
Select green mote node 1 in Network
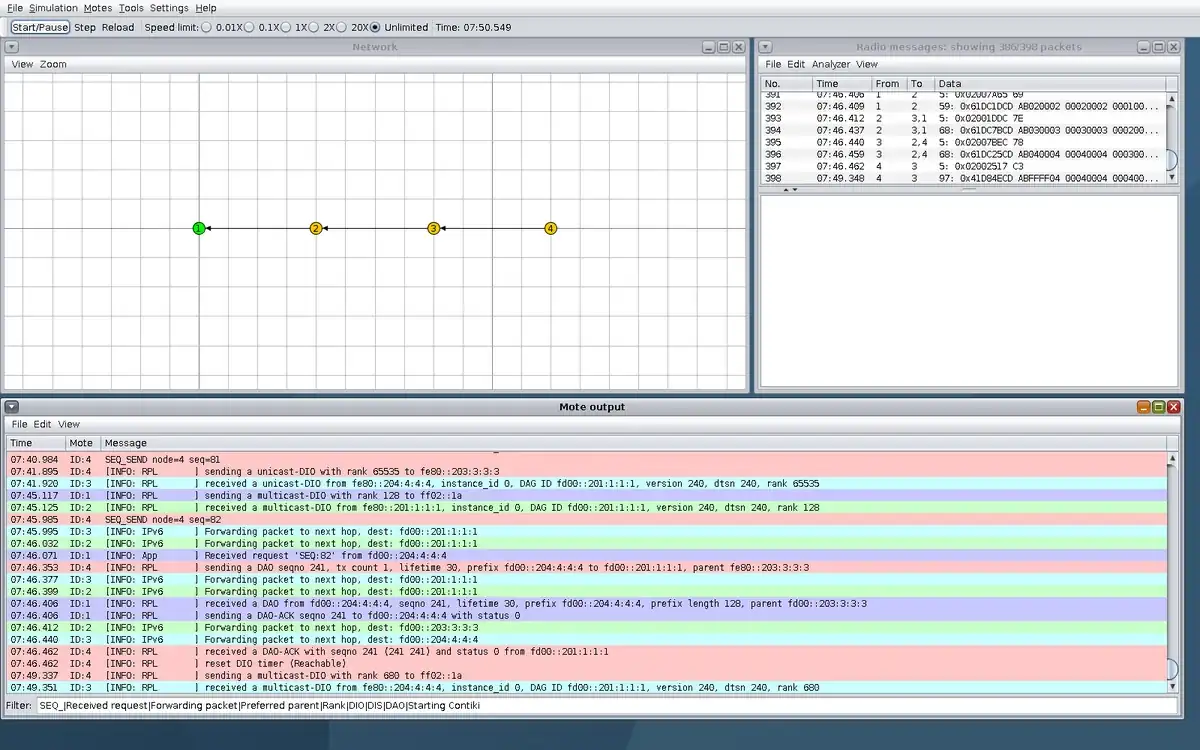[x=199, y=229]
